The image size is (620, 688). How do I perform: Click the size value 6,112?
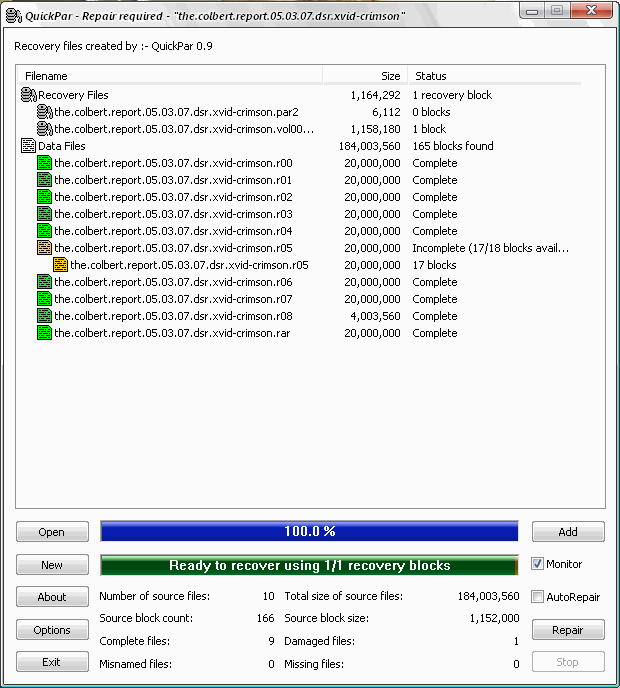pos(386,112)
